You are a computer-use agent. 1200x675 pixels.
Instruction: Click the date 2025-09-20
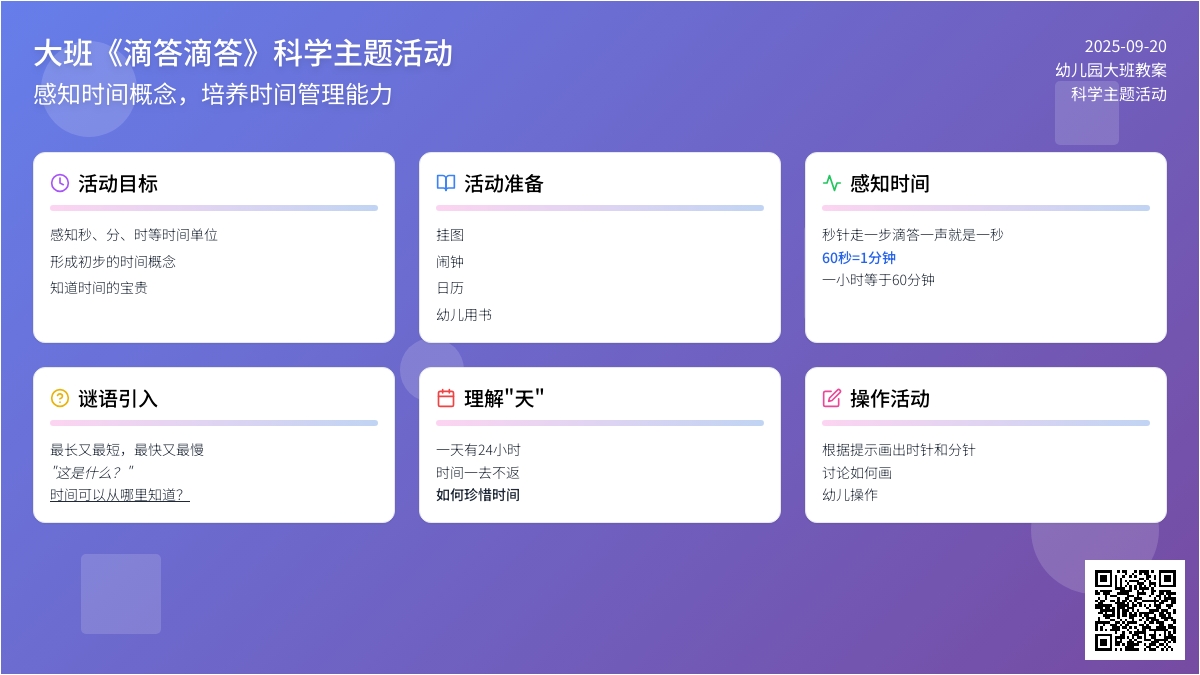[1125, 46]
